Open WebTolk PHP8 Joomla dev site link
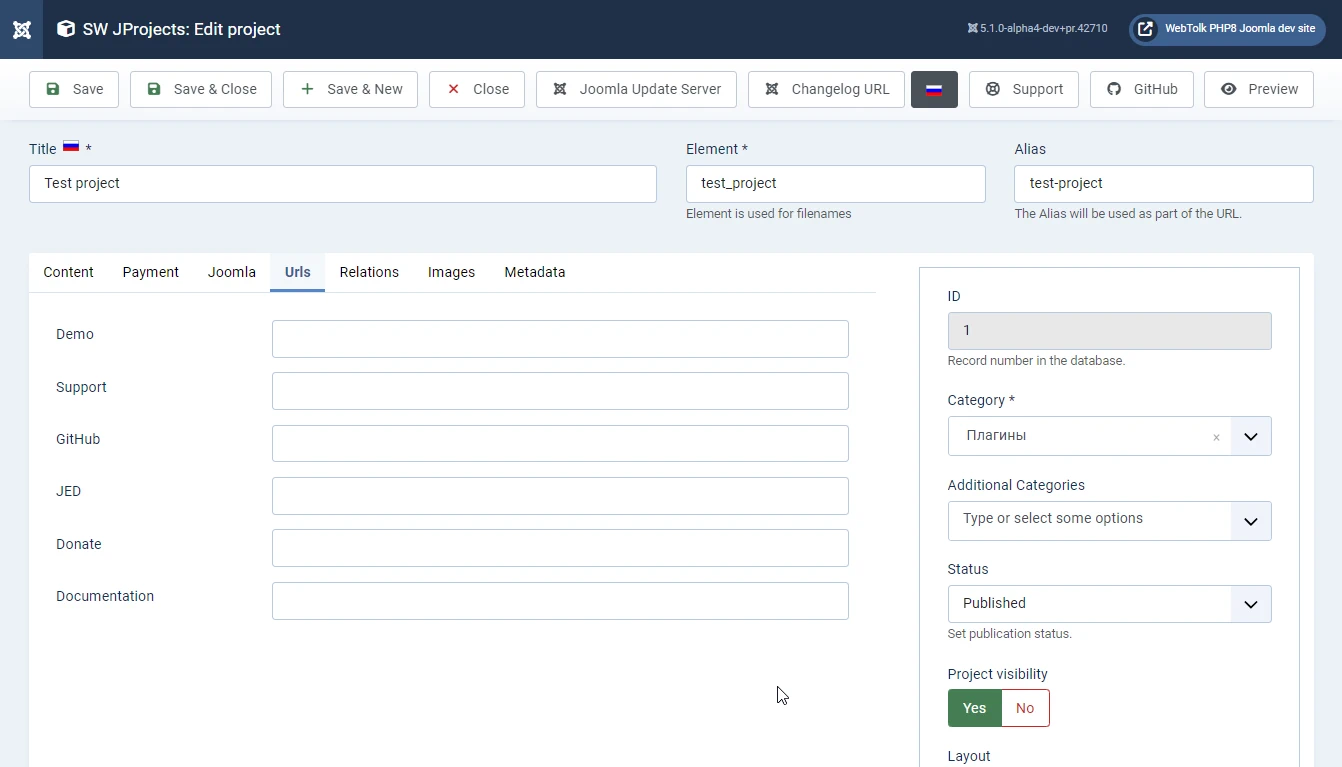The width and height of the screenshot is (1342, 767). (x=1227, y=29)
